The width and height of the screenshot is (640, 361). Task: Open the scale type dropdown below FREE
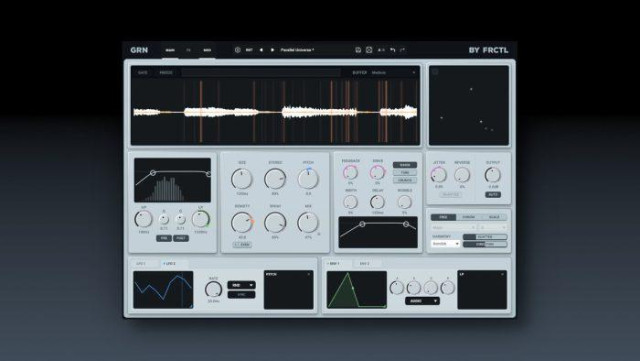point(453,227)
